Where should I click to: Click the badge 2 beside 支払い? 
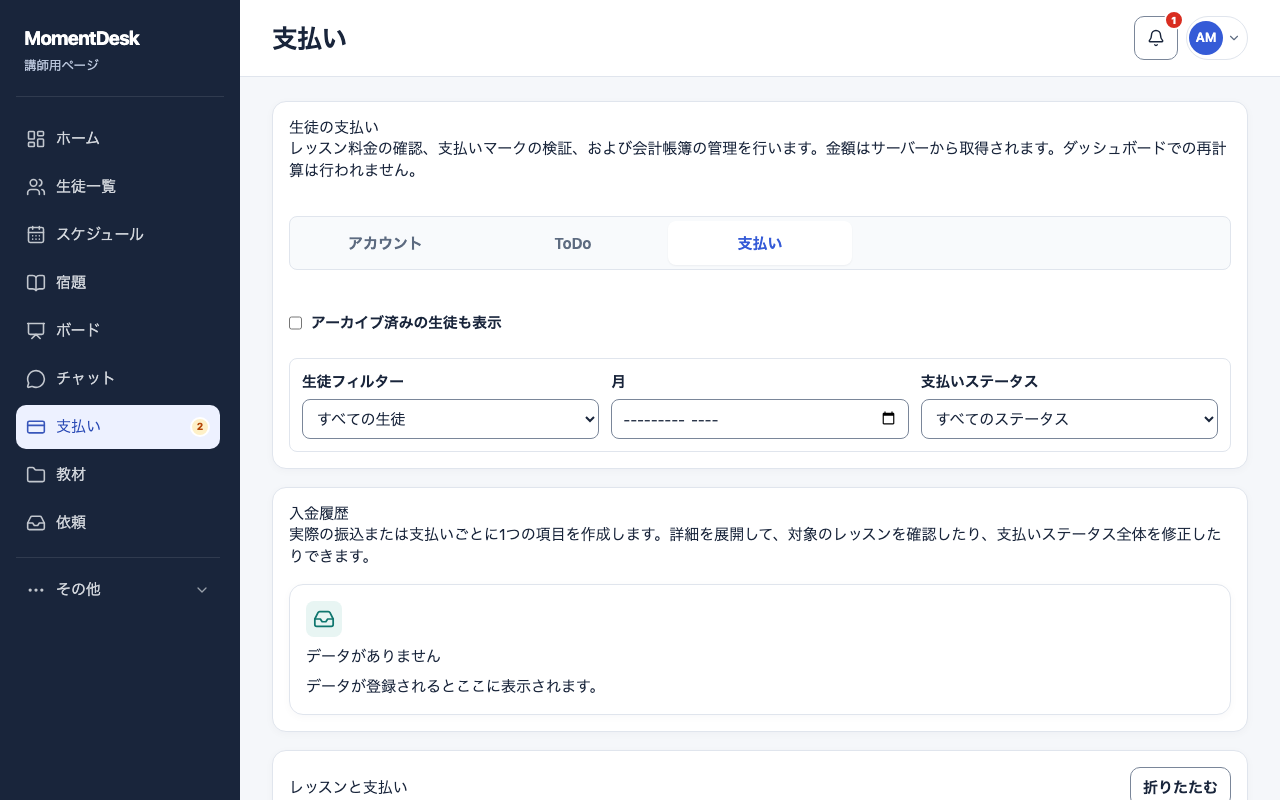pos(200,427)
